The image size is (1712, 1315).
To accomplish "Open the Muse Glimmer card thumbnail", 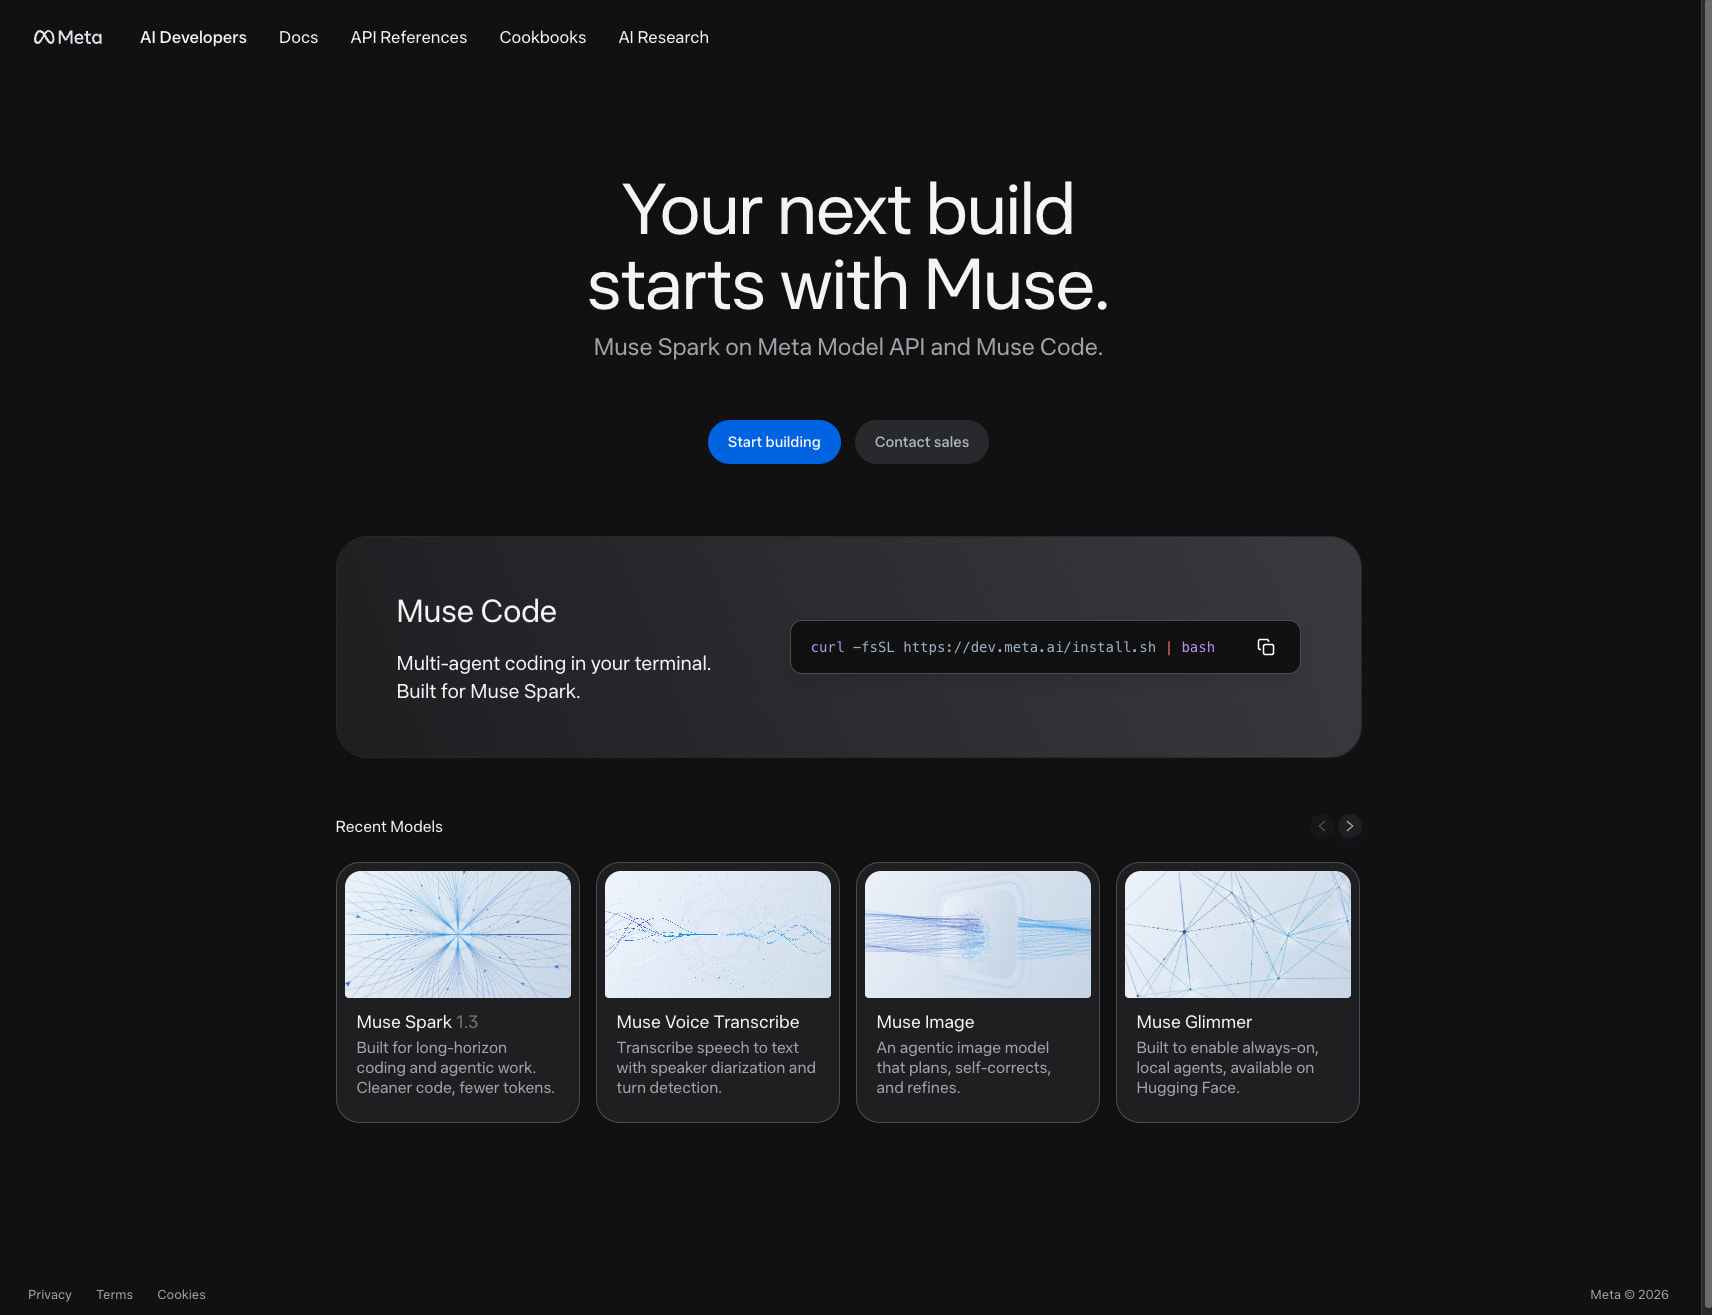I will tap(1238, 934).
